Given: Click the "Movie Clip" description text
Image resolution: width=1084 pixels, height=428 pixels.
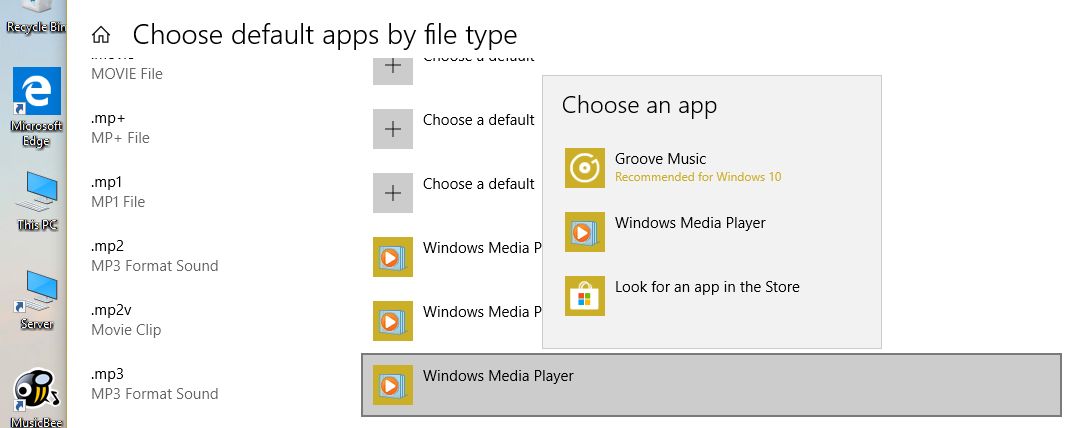Looking at the screenshot, I should [x=126, y=330].
